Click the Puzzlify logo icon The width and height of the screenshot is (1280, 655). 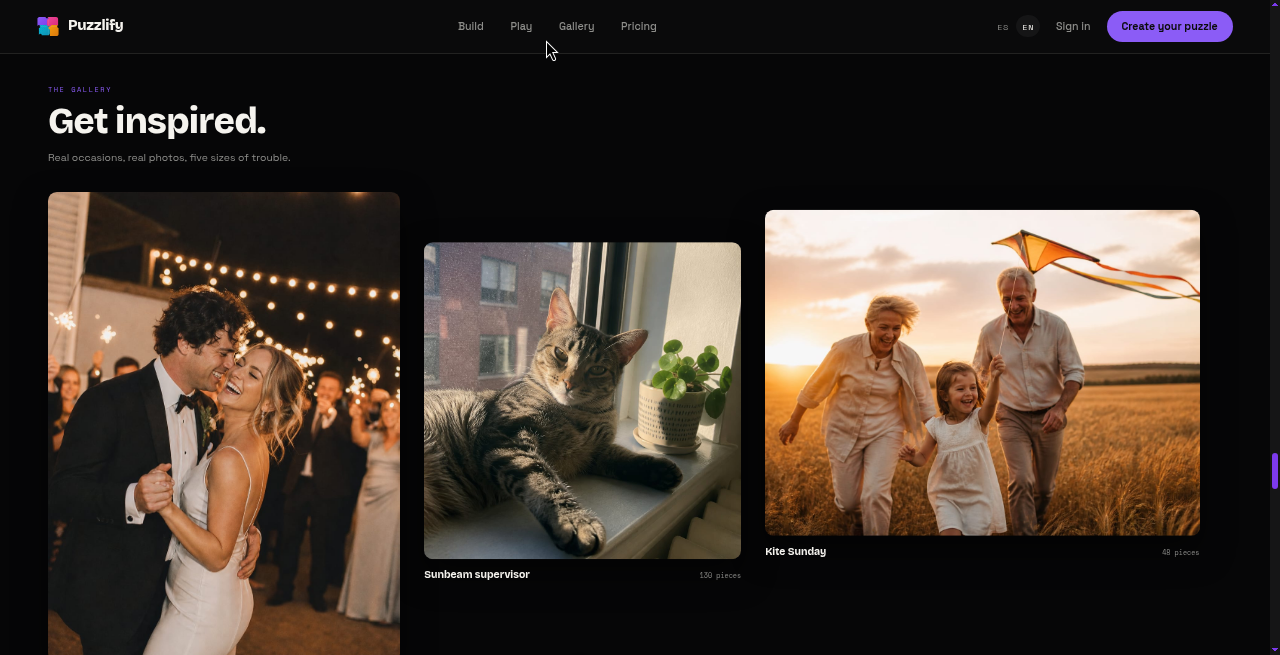tap(48, 26)
